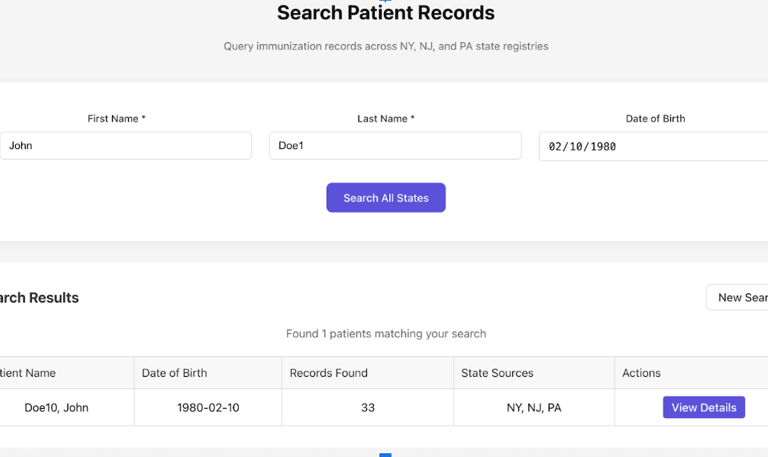
Task: Click the Found 1 patients result message
Action: (x=385, y=333)
